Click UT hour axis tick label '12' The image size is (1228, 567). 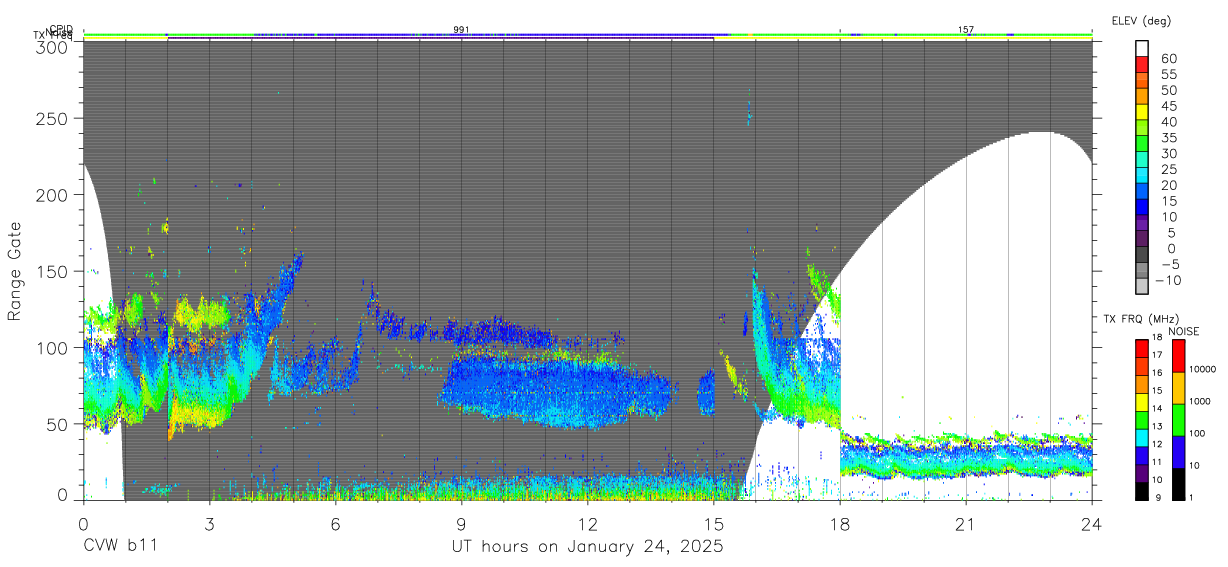click(x=587, y=523)
